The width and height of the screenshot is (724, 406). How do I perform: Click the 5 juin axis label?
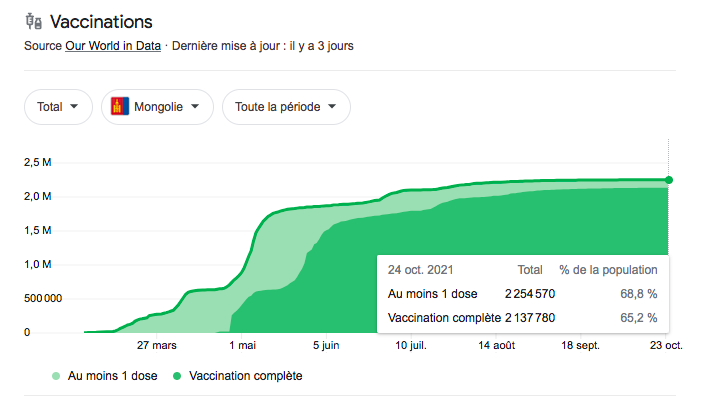point(327,345)
